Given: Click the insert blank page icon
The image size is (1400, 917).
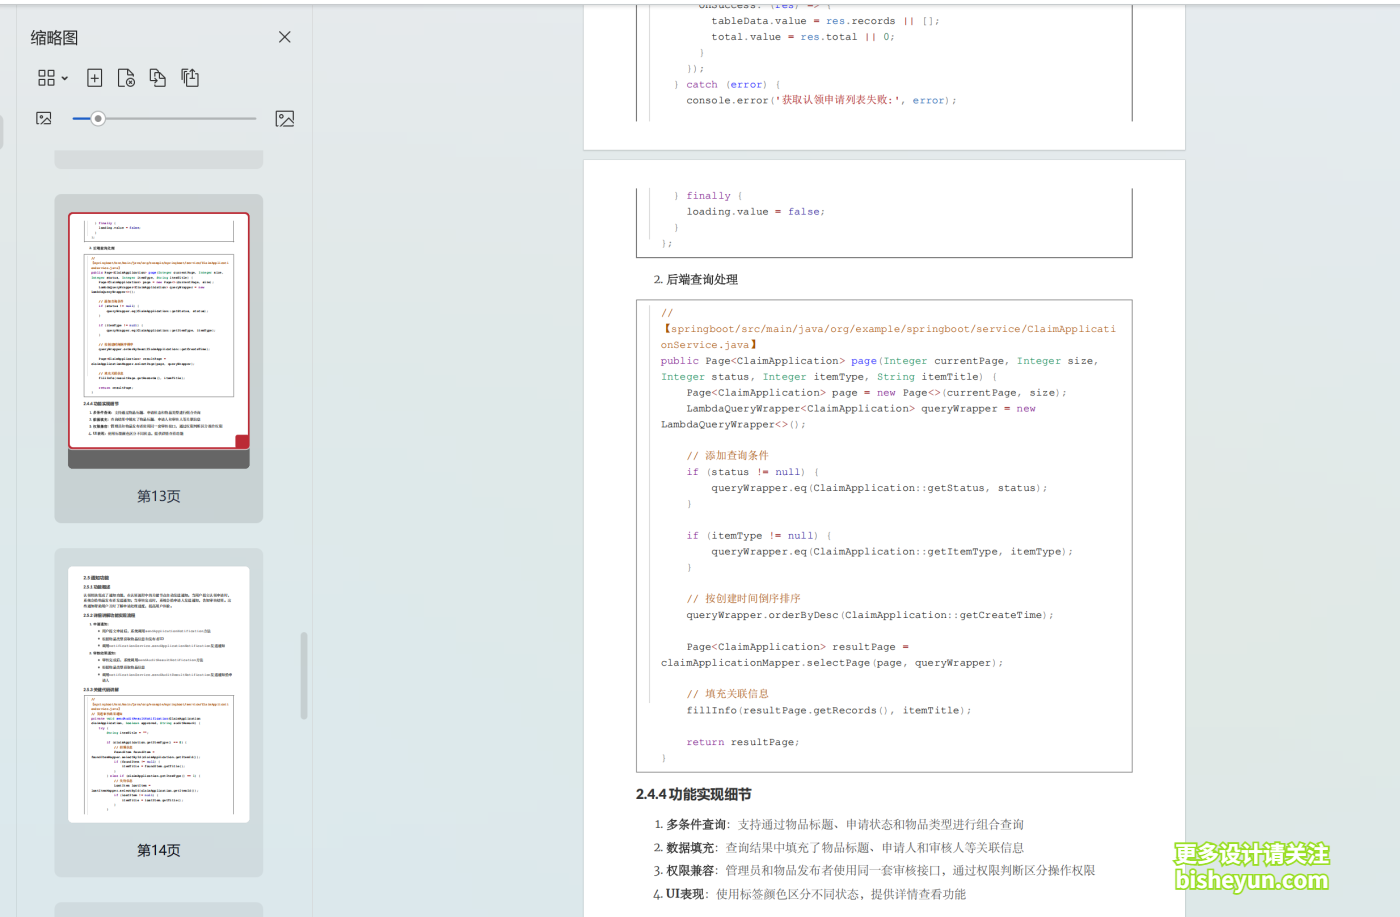Looking at the screenshot, I should pos(95,78).
